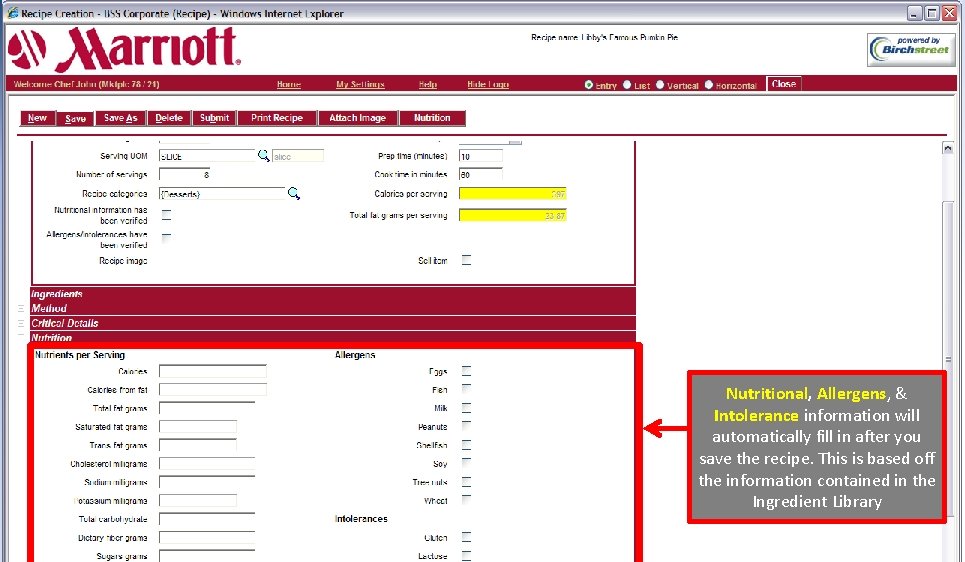Click the Total carbohydrate field

point(207,519)
